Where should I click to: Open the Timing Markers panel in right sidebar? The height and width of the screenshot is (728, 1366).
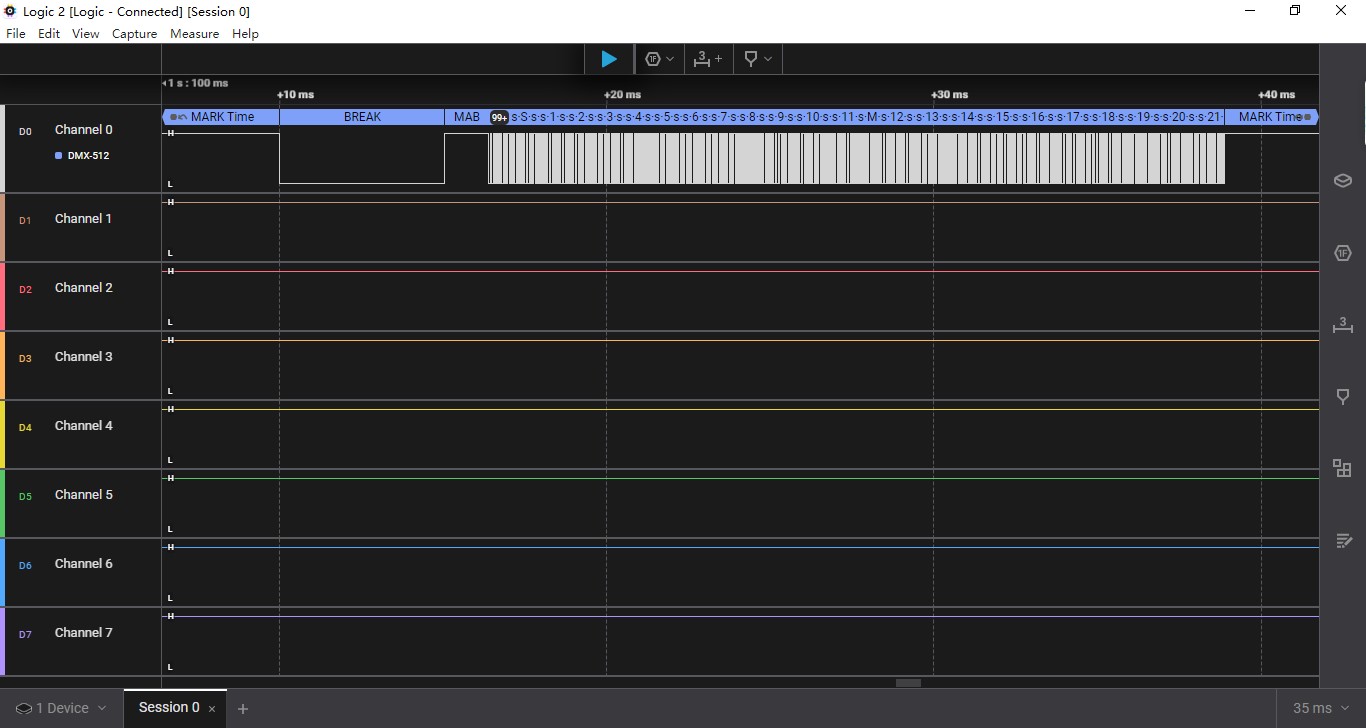click(x=1342, y=397)
